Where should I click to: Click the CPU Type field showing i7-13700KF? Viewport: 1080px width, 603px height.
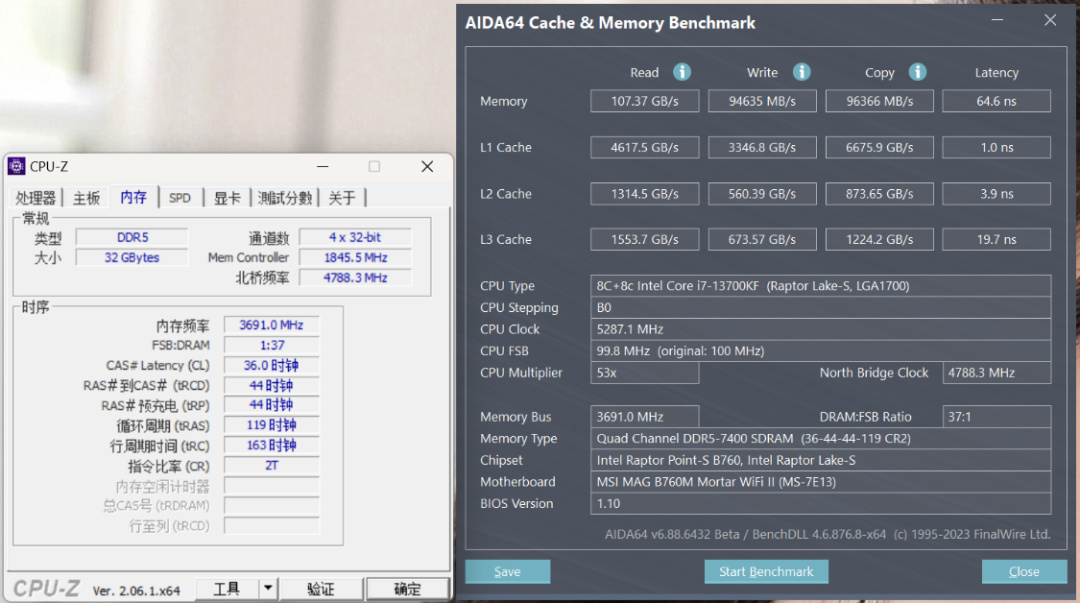[x=820, y=286]
